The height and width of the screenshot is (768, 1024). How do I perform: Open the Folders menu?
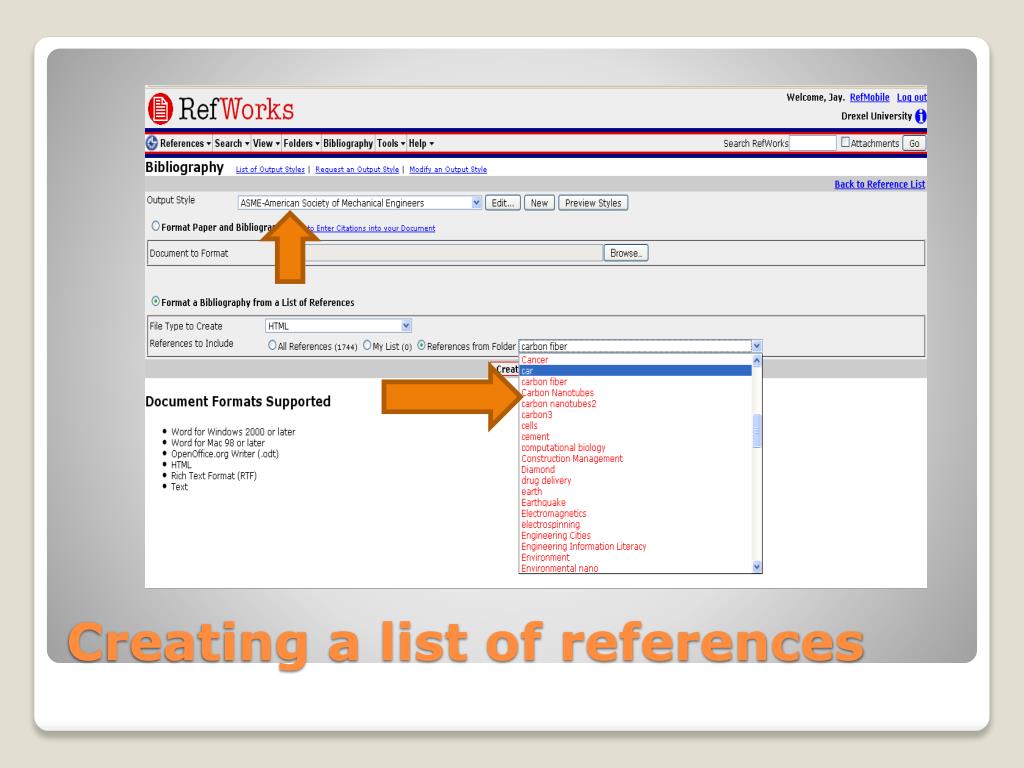[301, 143]
